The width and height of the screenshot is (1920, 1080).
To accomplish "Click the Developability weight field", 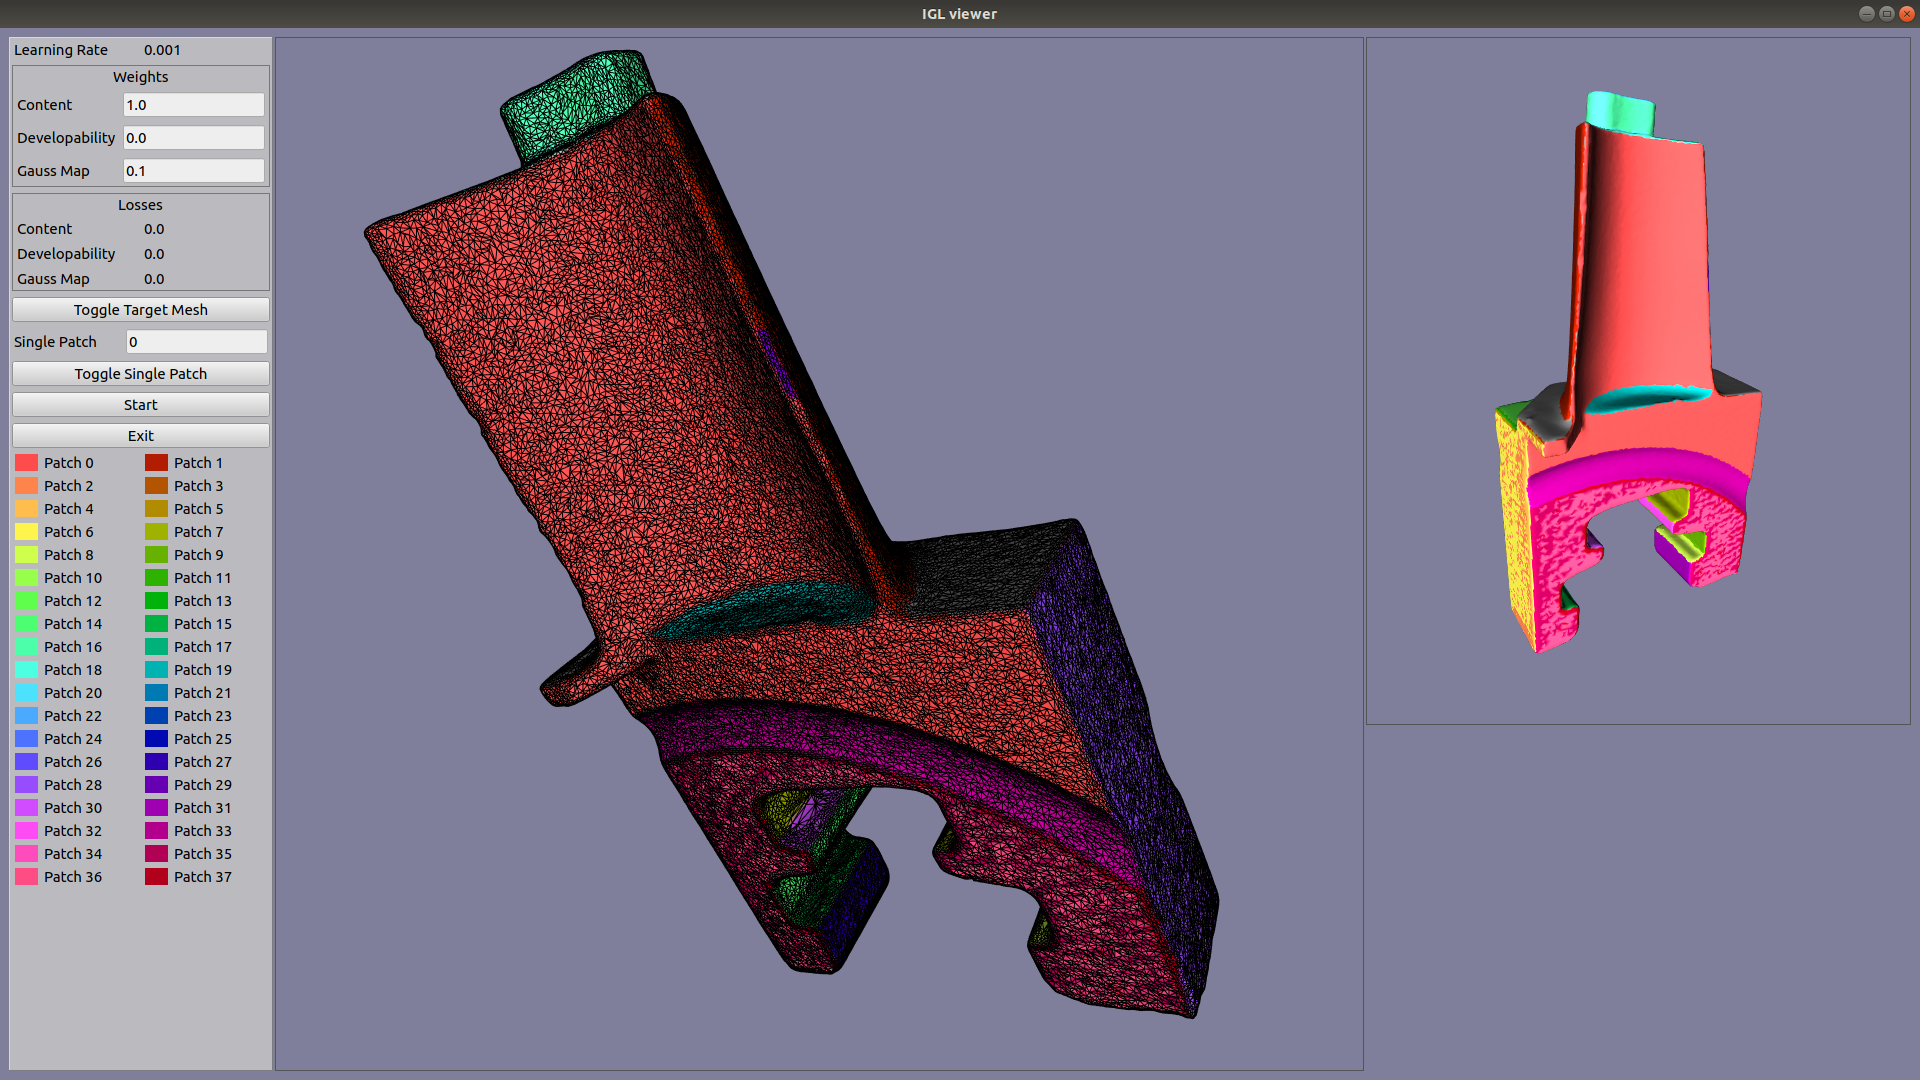I will coord(193,138).
